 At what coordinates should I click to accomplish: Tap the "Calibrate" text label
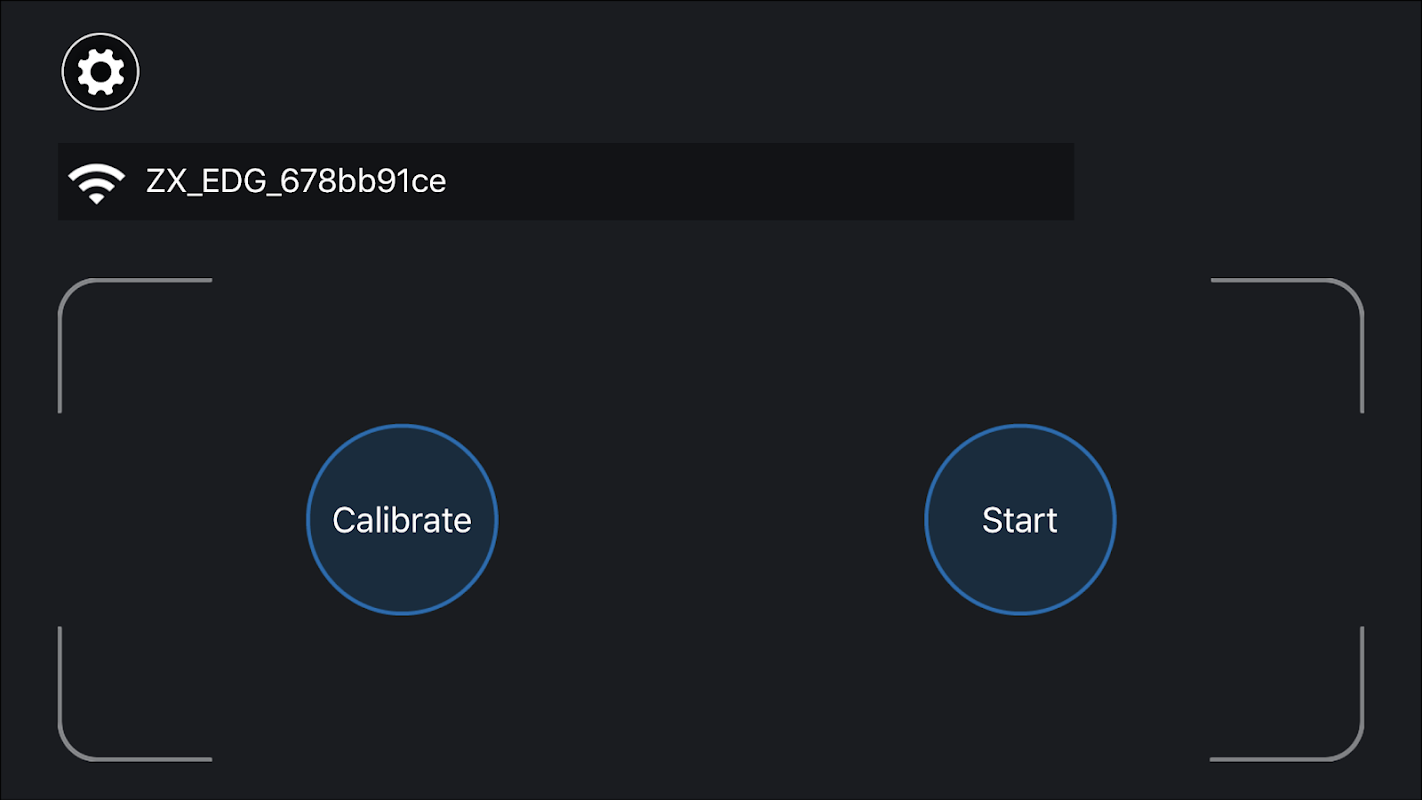click(x=401, y=520)
